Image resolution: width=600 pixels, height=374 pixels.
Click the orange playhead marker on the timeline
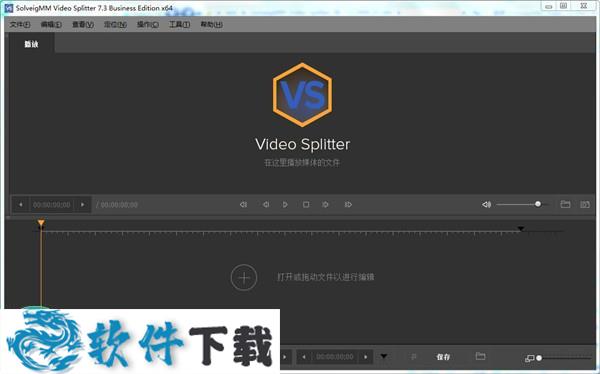(41, 223)
